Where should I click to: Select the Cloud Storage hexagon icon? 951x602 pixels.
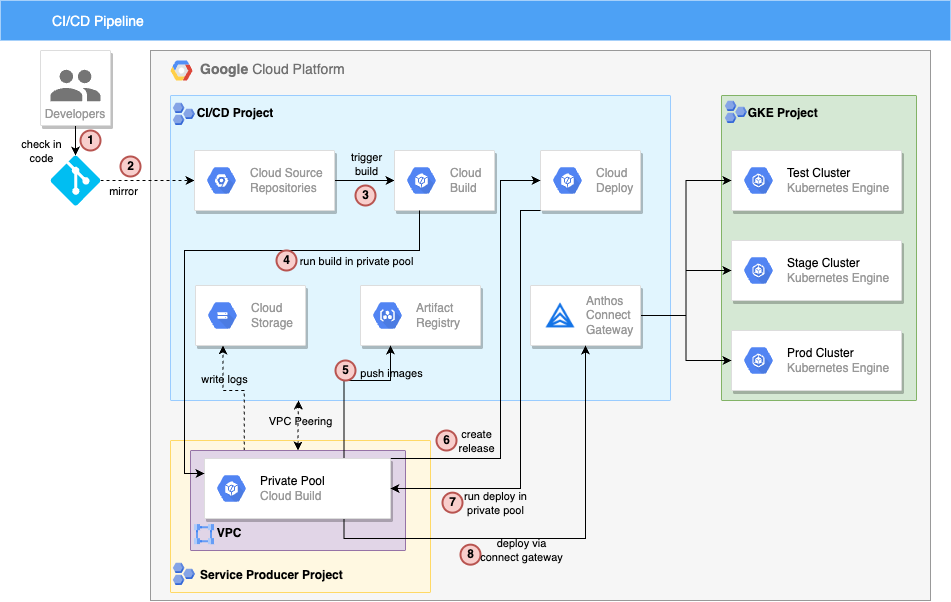click(x=222, y=316)
